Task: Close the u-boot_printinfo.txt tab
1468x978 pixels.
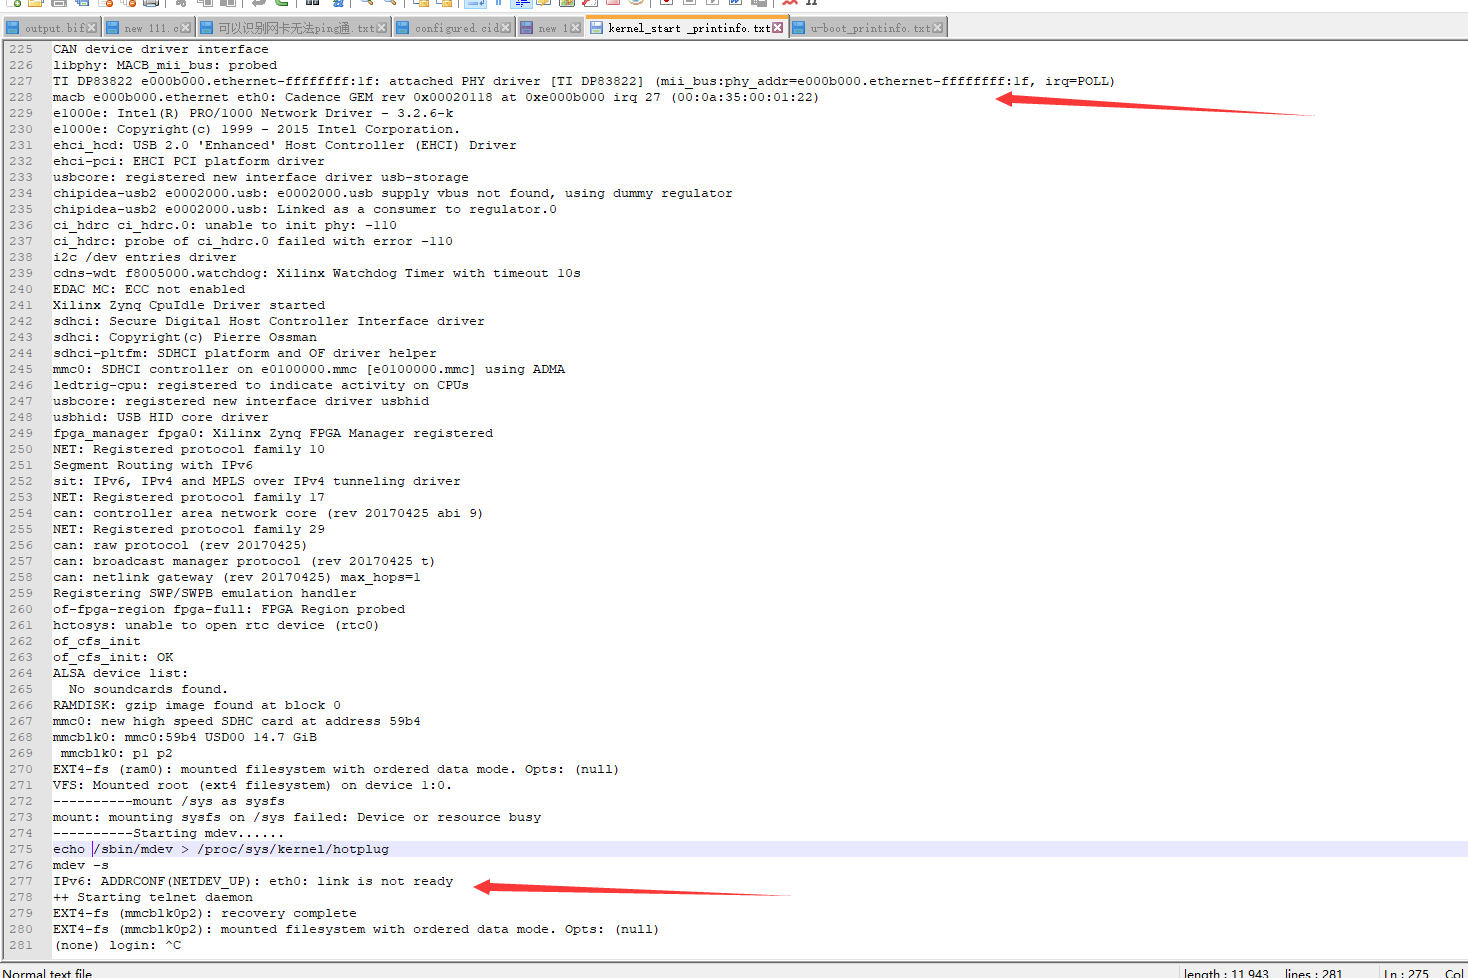Action: pyautogui.click(x=937, y=28)
